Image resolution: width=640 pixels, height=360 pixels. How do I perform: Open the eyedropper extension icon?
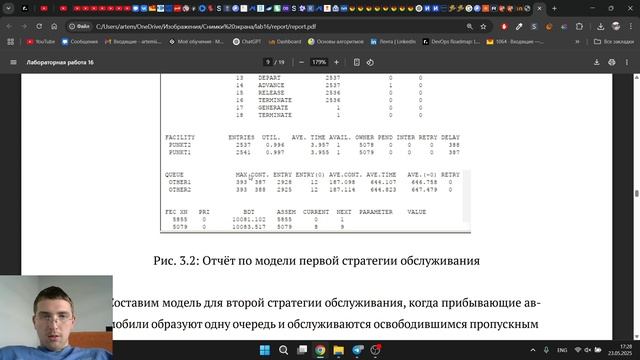click(519, 27)
